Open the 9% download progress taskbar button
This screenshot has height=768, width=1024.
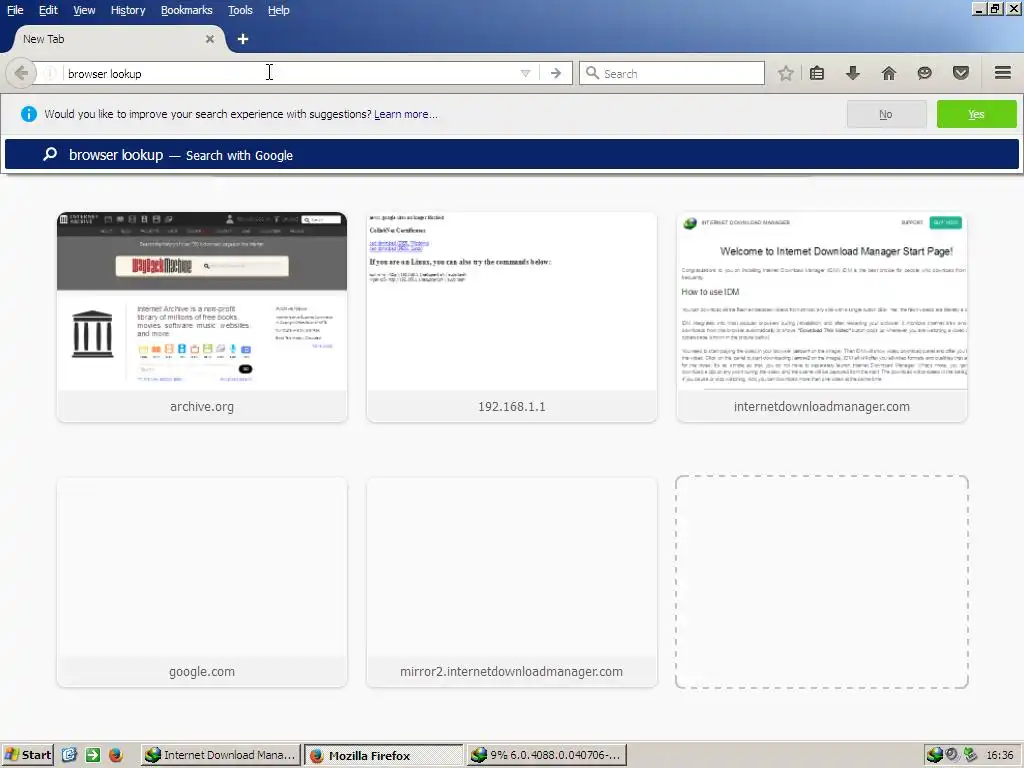[x=547, y=755]
